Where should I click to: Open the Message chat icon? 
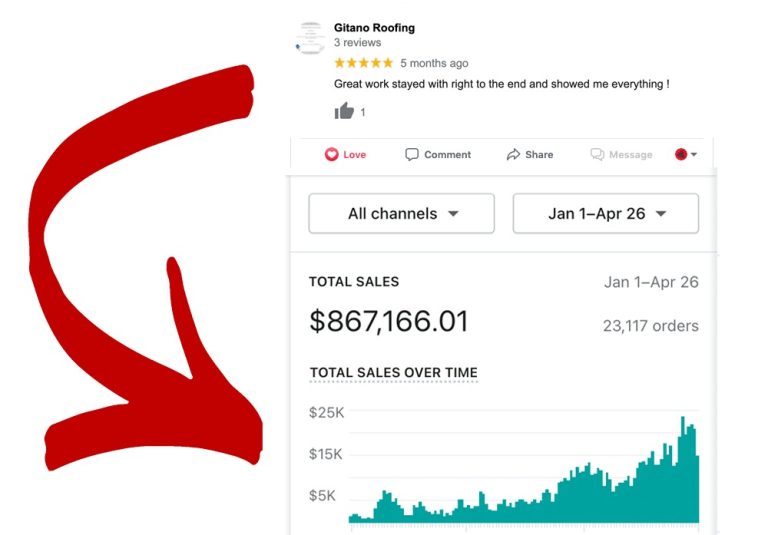597,155
